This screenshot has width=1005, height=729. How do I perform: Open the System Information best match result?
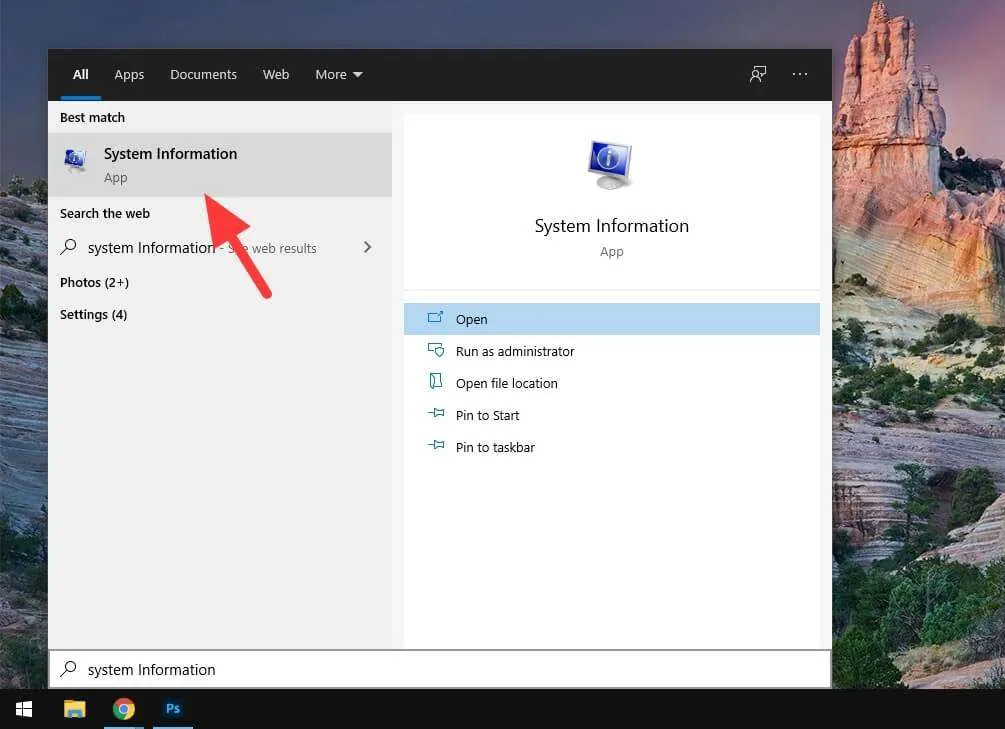[220, 165]
